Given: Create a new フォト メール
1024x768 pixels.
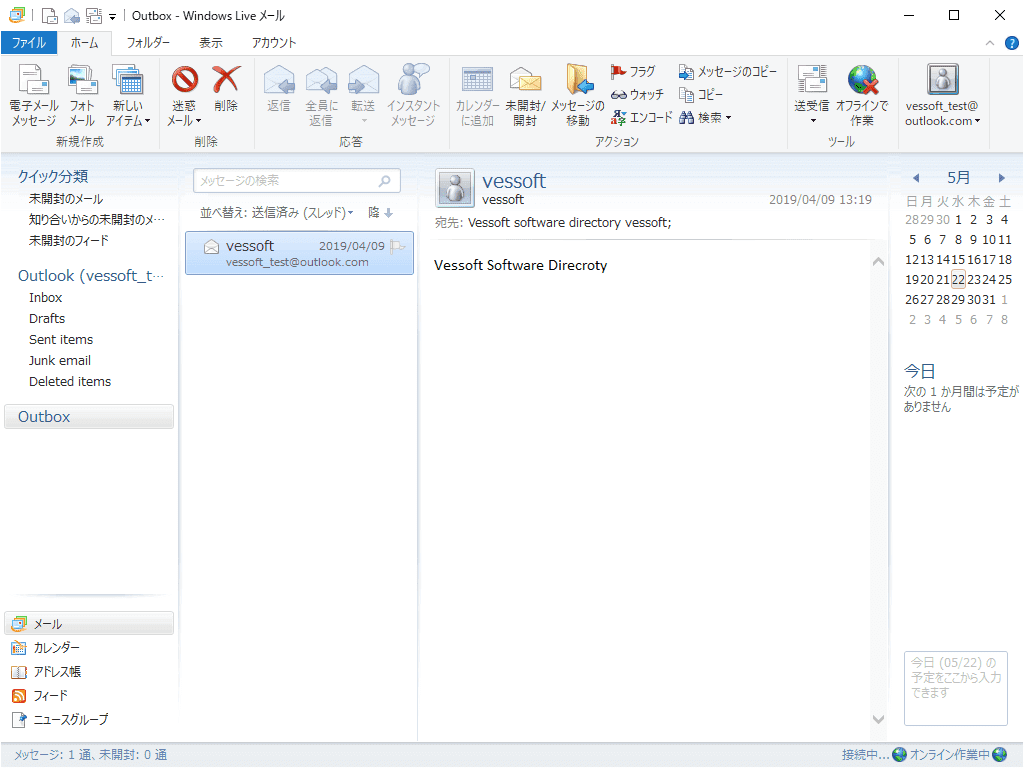Looking at the screenshot, I should point(82,95).
